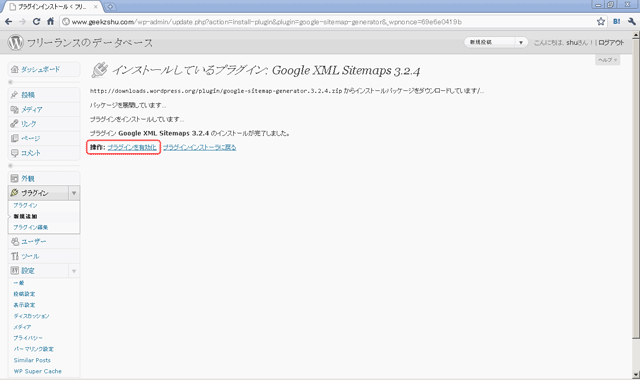Open Chrome wrench settings menu
This screenshot has height=380, width=640.
tap(632, 22)
